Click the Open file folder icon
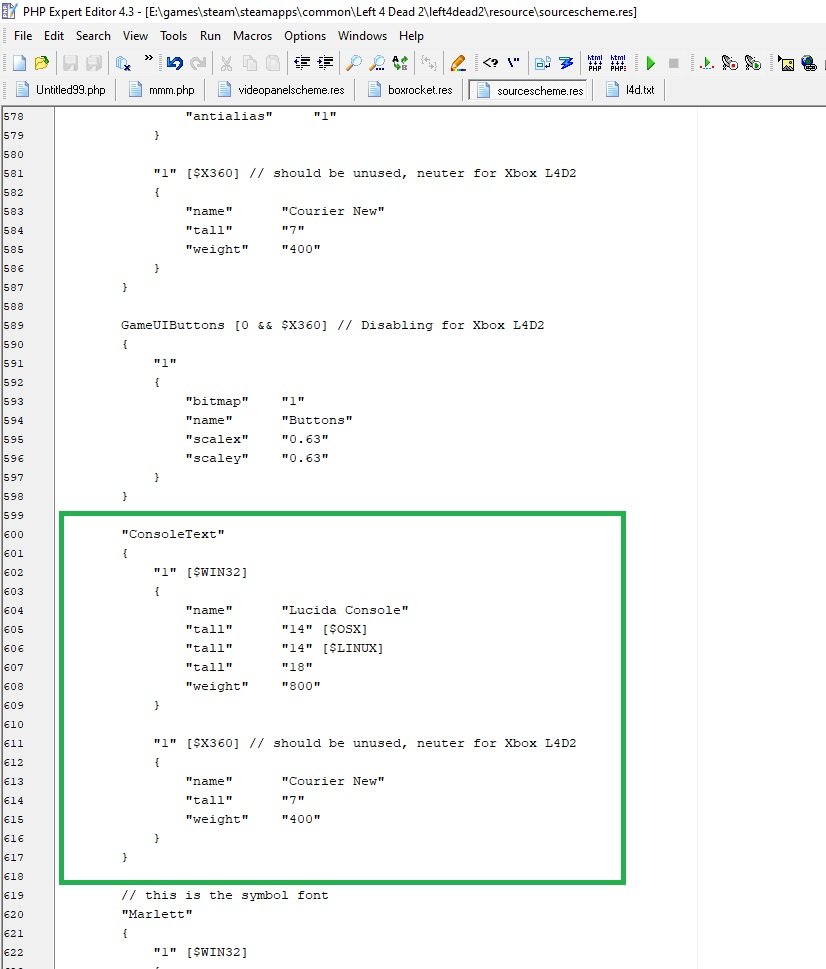 pos(41,63)
